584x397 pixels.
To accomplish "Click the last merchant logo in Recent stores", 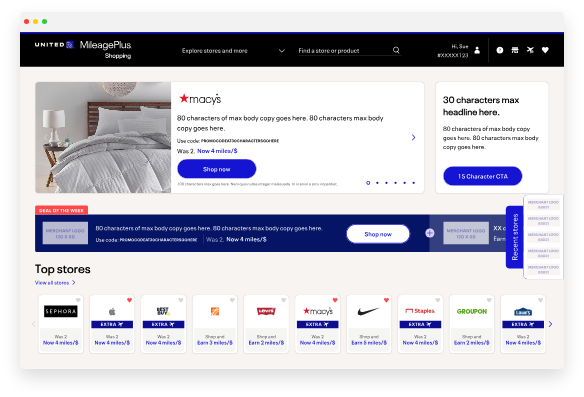I will point(543,269).
